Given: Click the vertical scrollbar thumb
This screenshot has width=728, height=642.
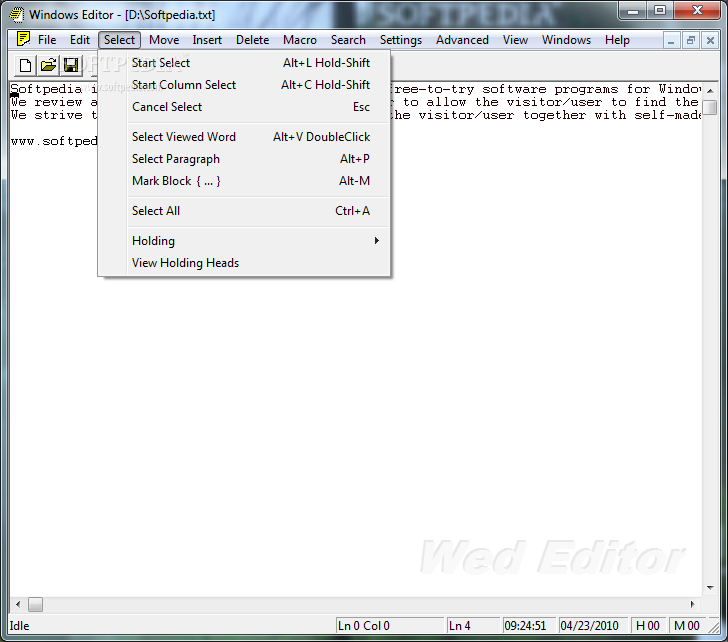Looking at the screenshot, I should click(710, 107).
